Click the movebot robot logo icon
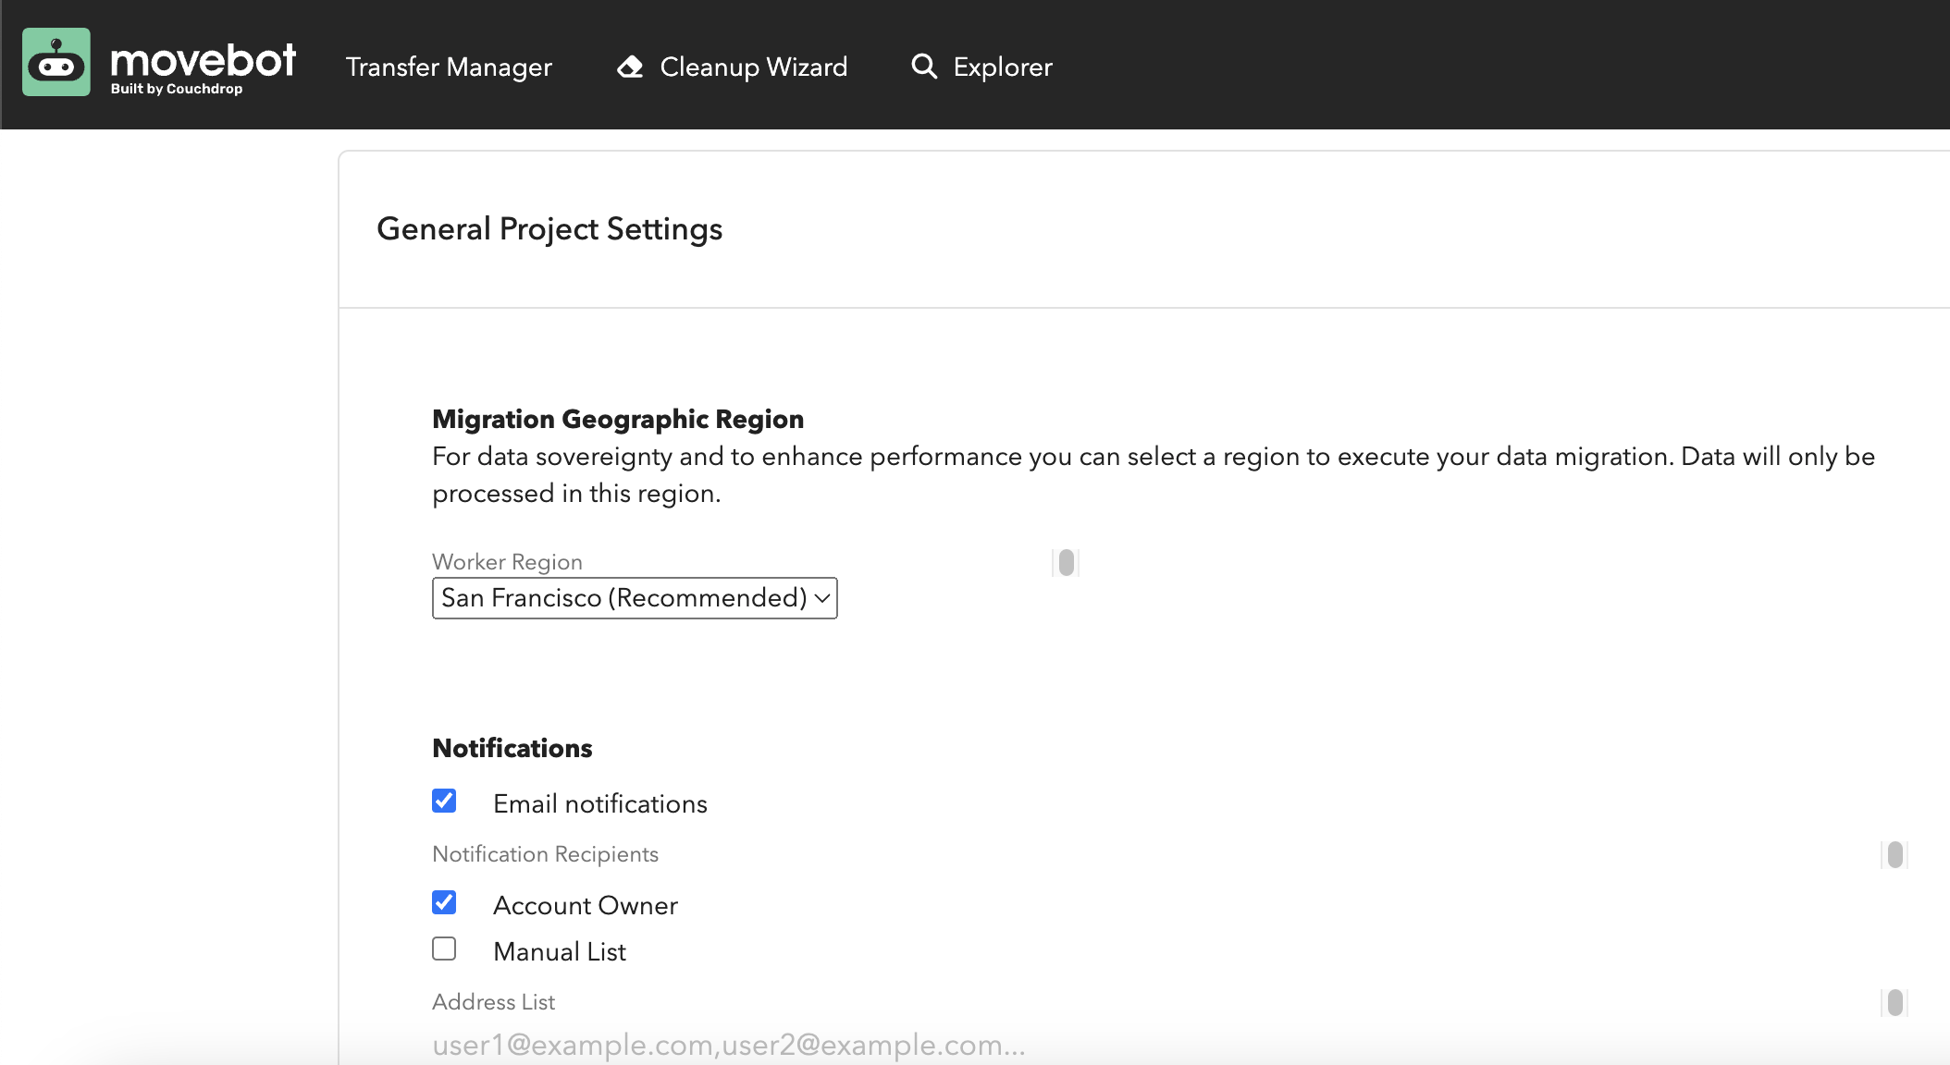This screenshot has height=1065, width=1950. 56,63
